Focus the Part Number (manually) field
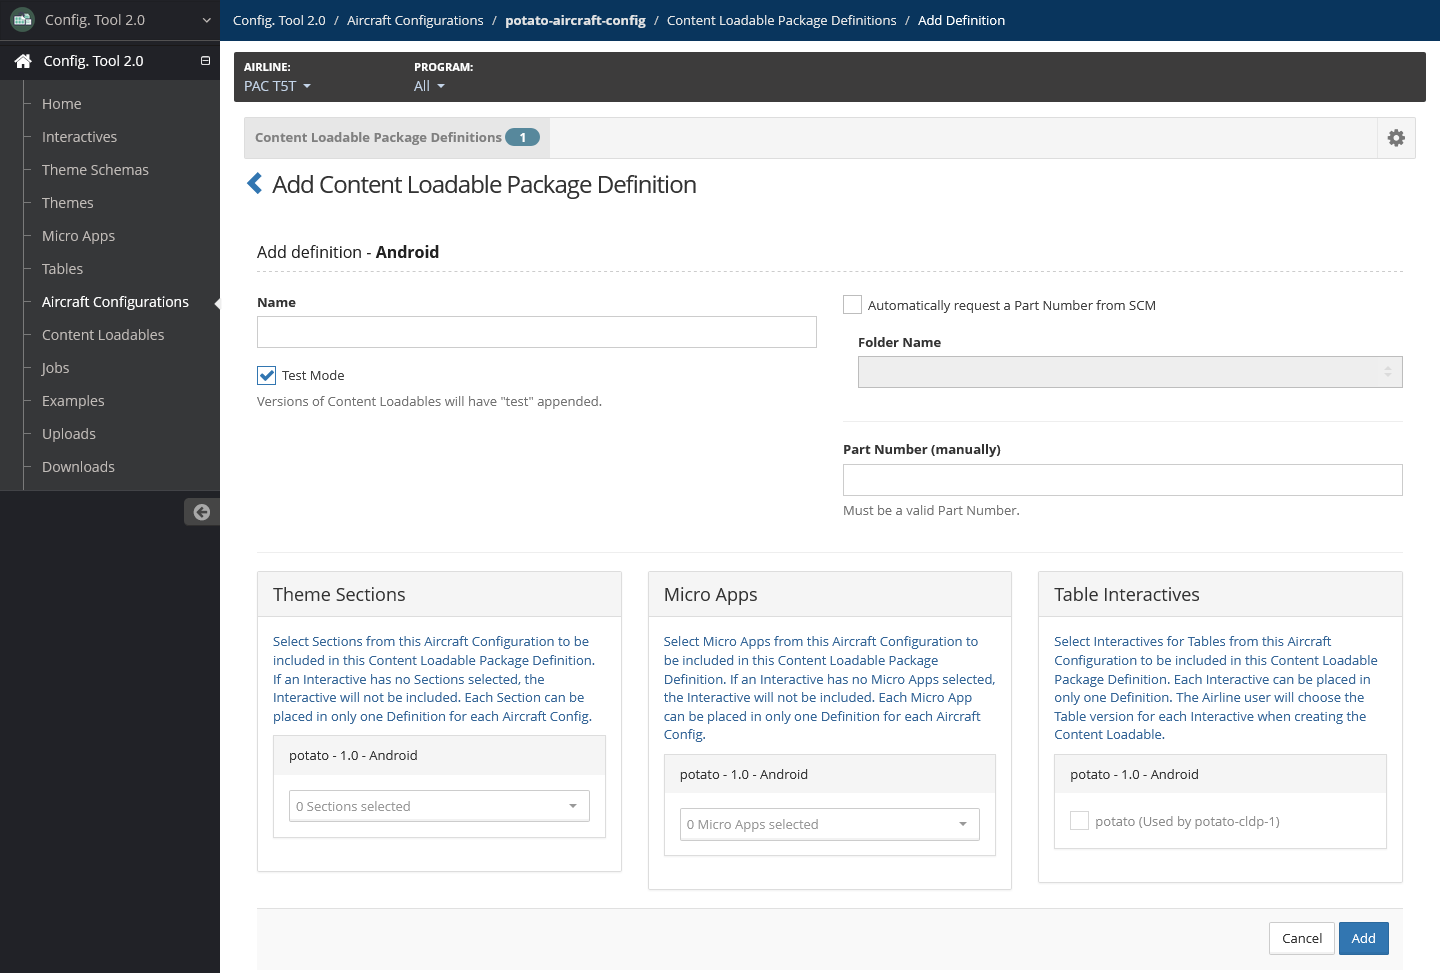This screenshot has height=973, width=1440. click(x=1123, y=480)
